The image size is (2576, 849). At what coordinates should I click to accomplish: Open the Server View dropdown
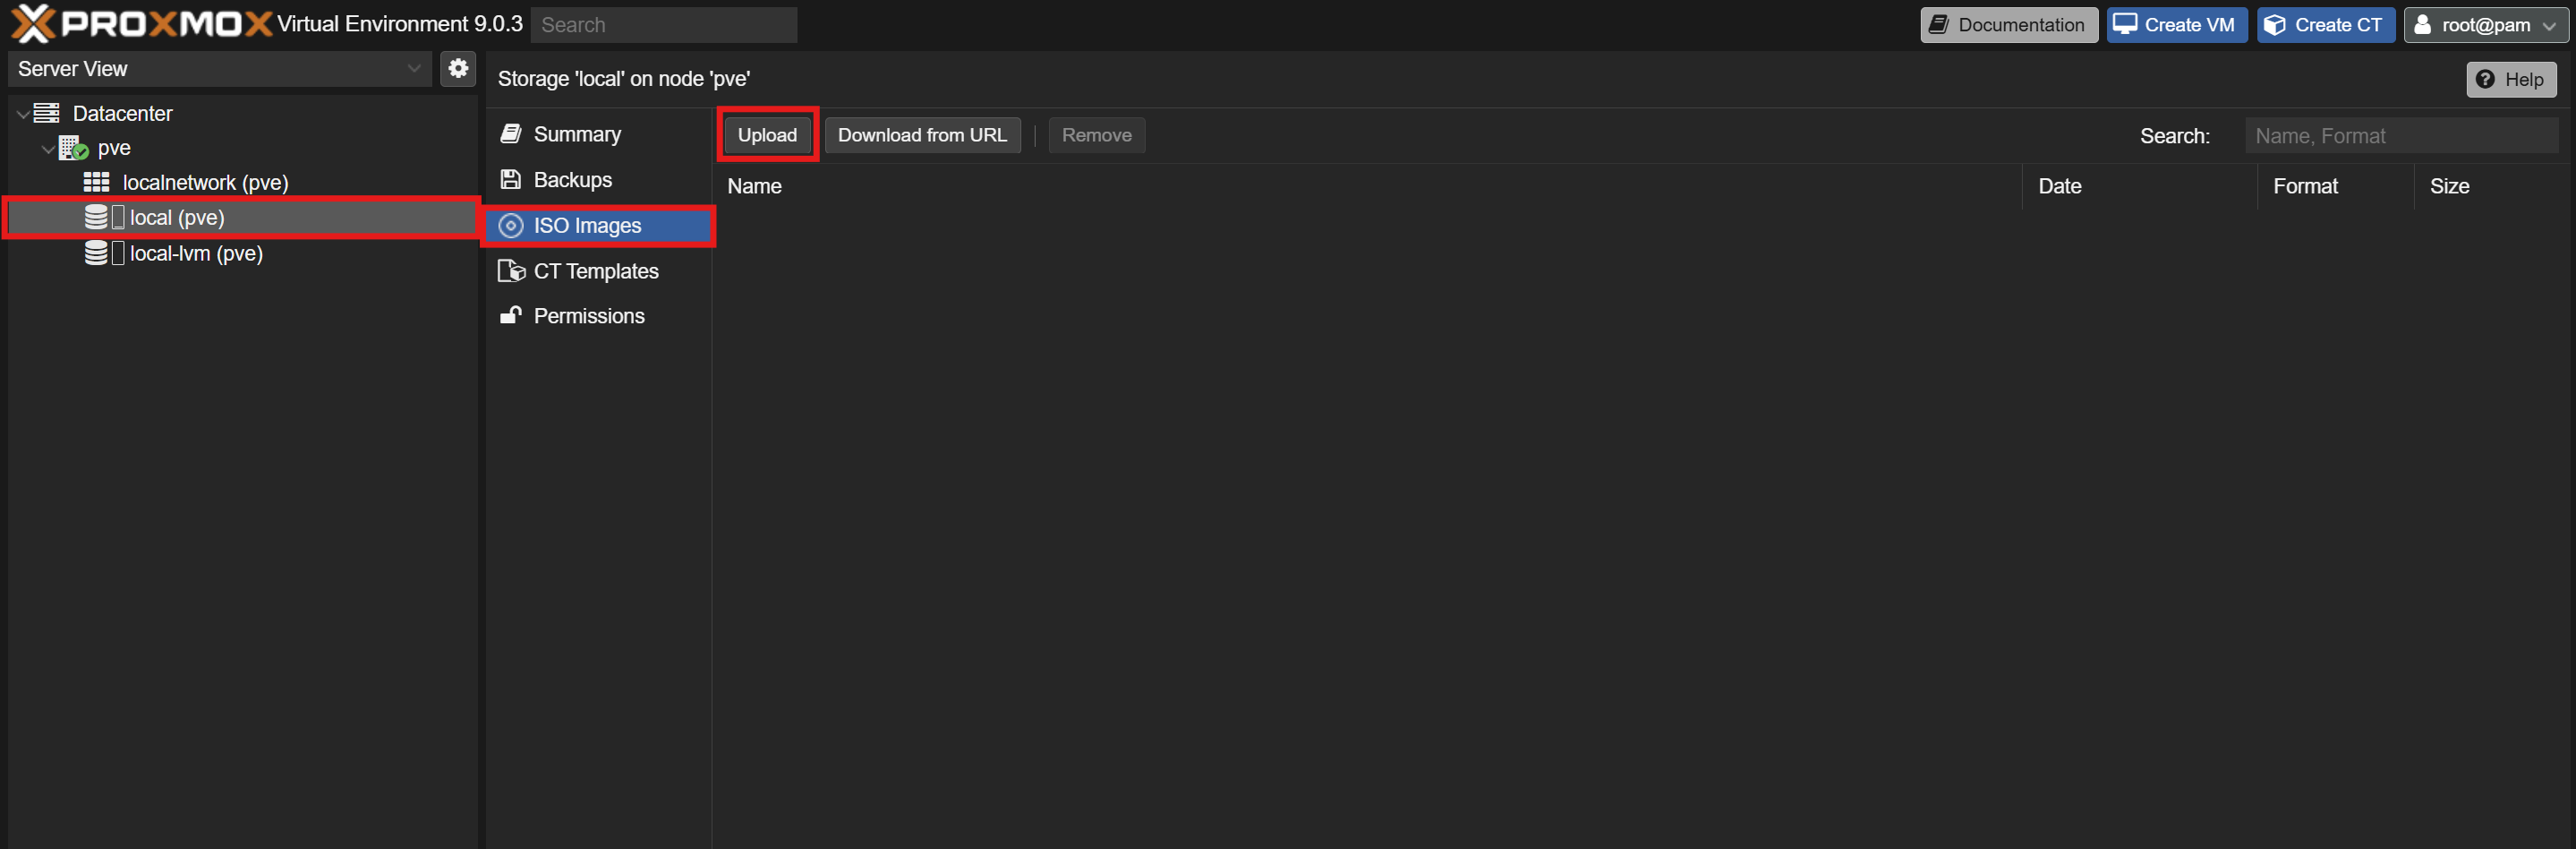(x=219, y=68)
